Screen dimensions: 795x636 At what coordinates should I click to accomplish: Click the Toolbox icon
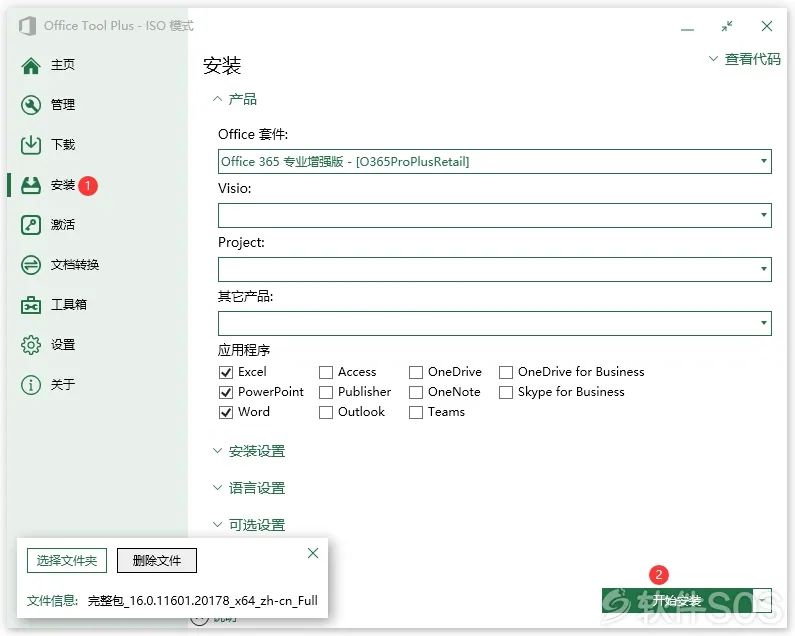[31, 305]
